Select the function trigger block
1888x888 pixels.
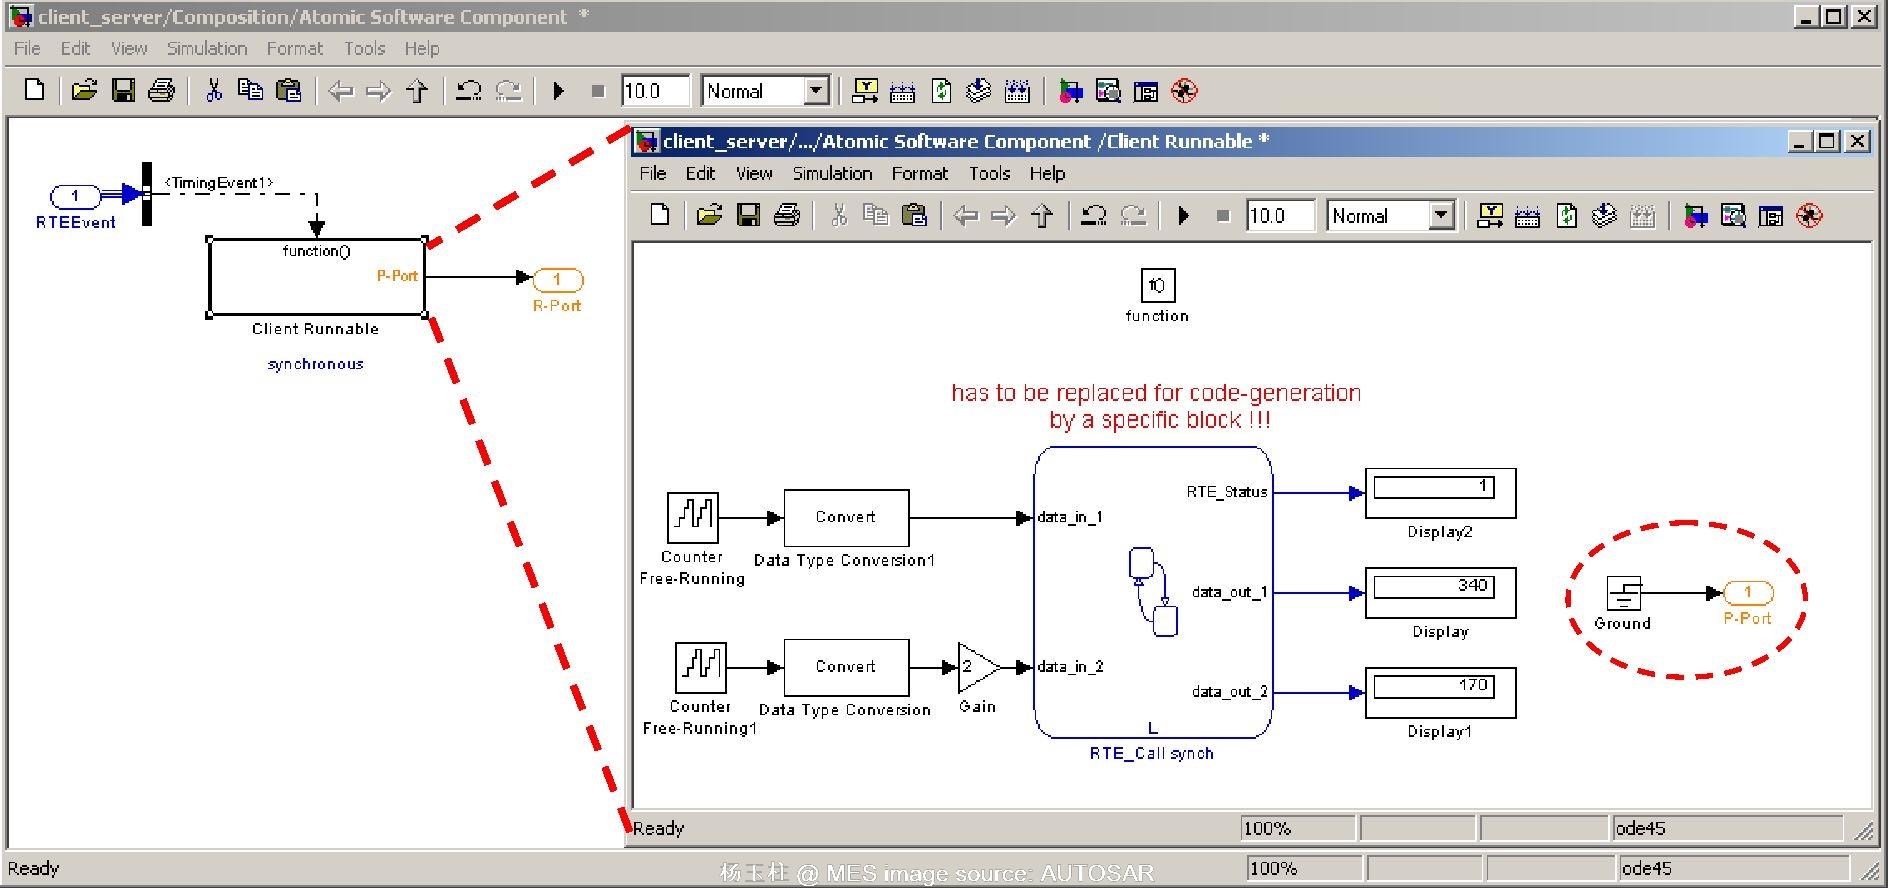click(1157, 285)
